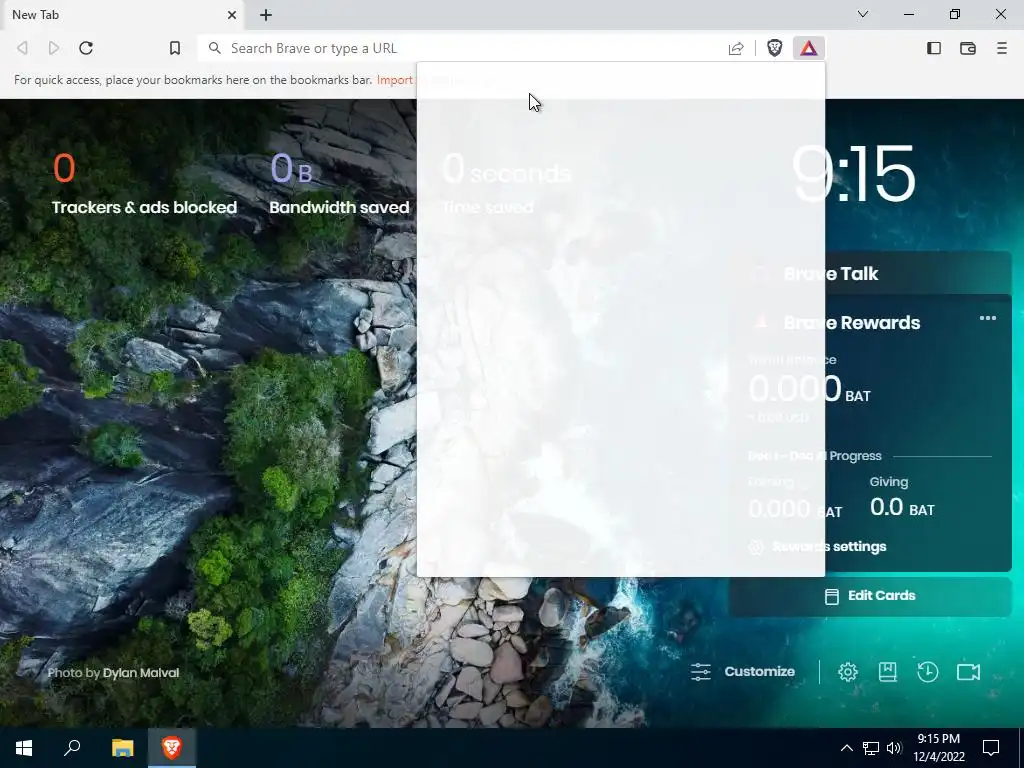Open settings gear icon on new tab page
The height and width of the screenshot is (768, 1024).
coord(848,672)
